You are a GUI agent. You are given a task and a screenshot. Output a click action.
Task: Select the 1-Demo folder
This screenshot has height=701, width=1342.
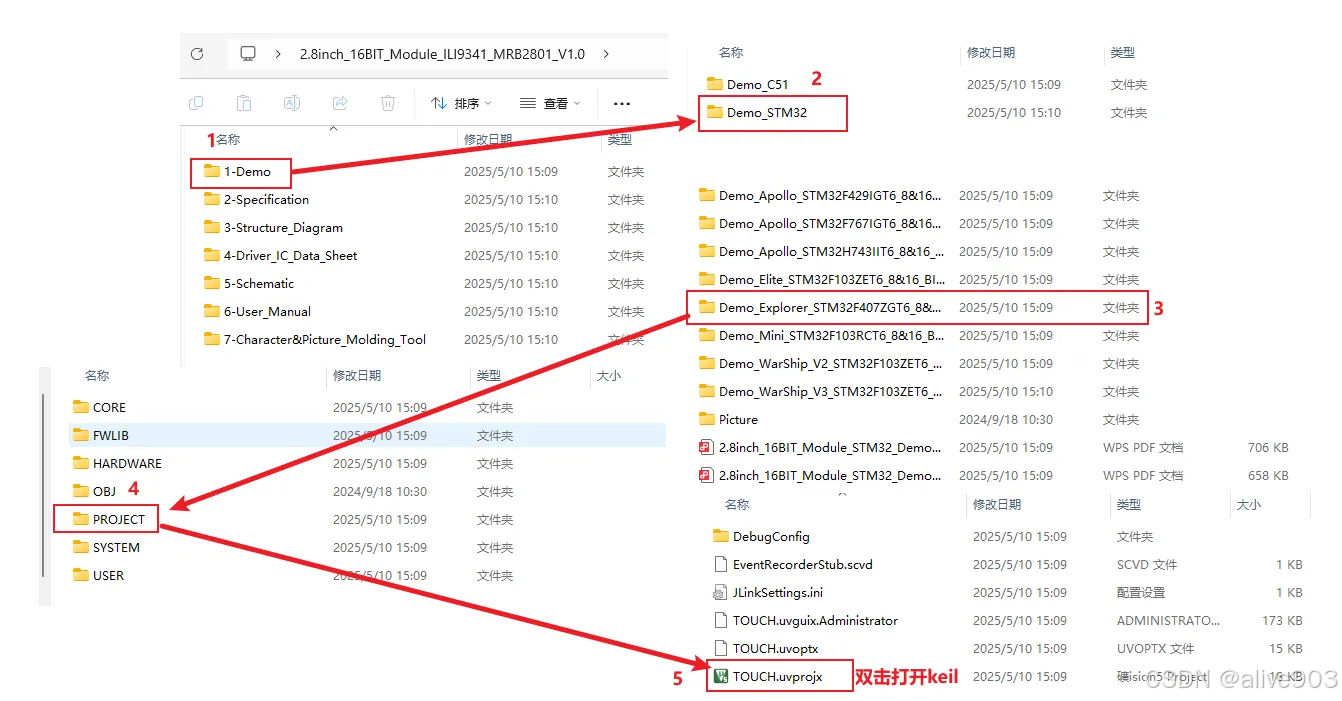point(237,172)
